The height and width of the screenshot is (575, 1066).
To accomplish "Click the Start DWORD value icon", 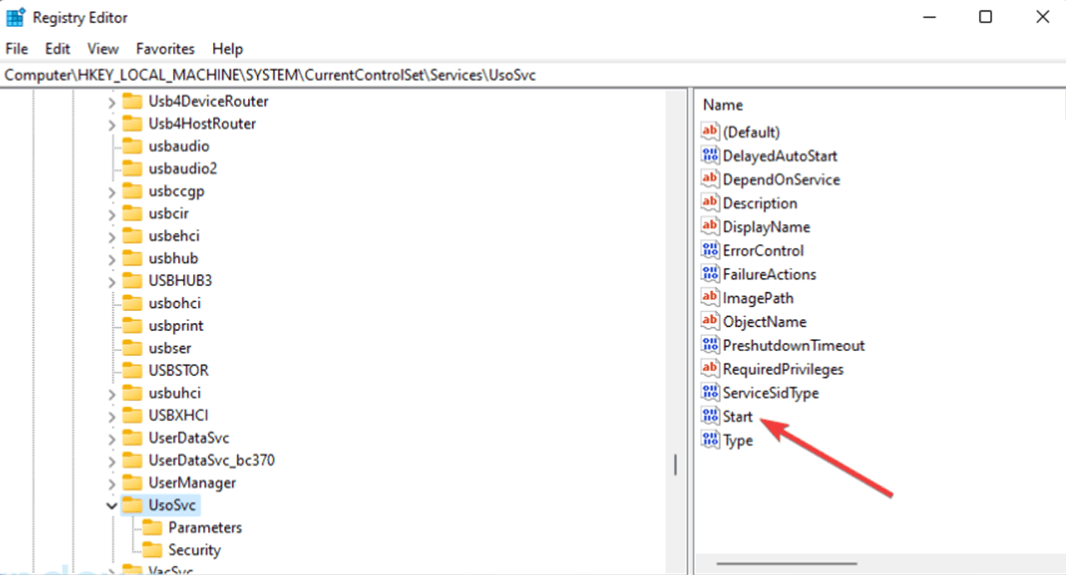I will tap(710, 416).
